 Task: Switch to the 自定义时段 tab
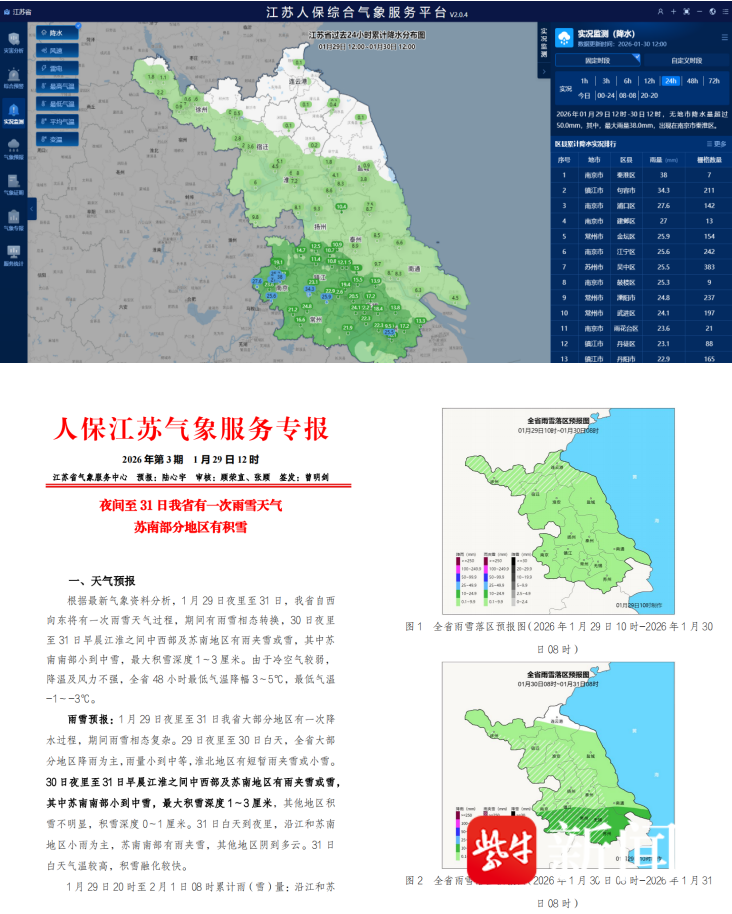(685, 62)
